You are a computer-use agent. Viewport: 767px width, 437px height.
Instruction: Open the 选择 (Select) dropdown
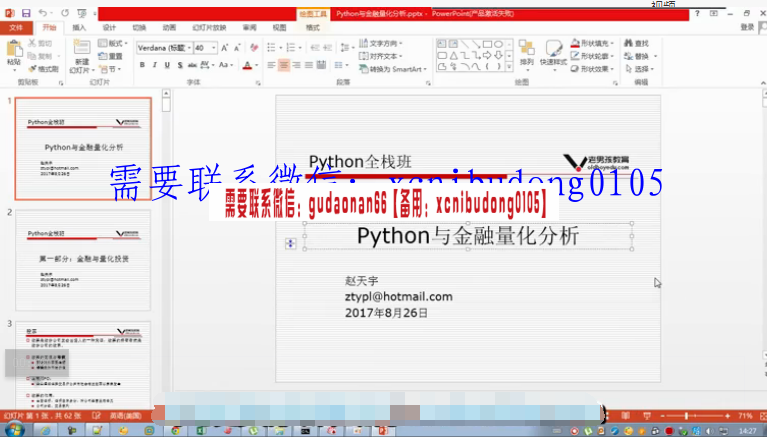pyautogui.click(x=639, y=69)
